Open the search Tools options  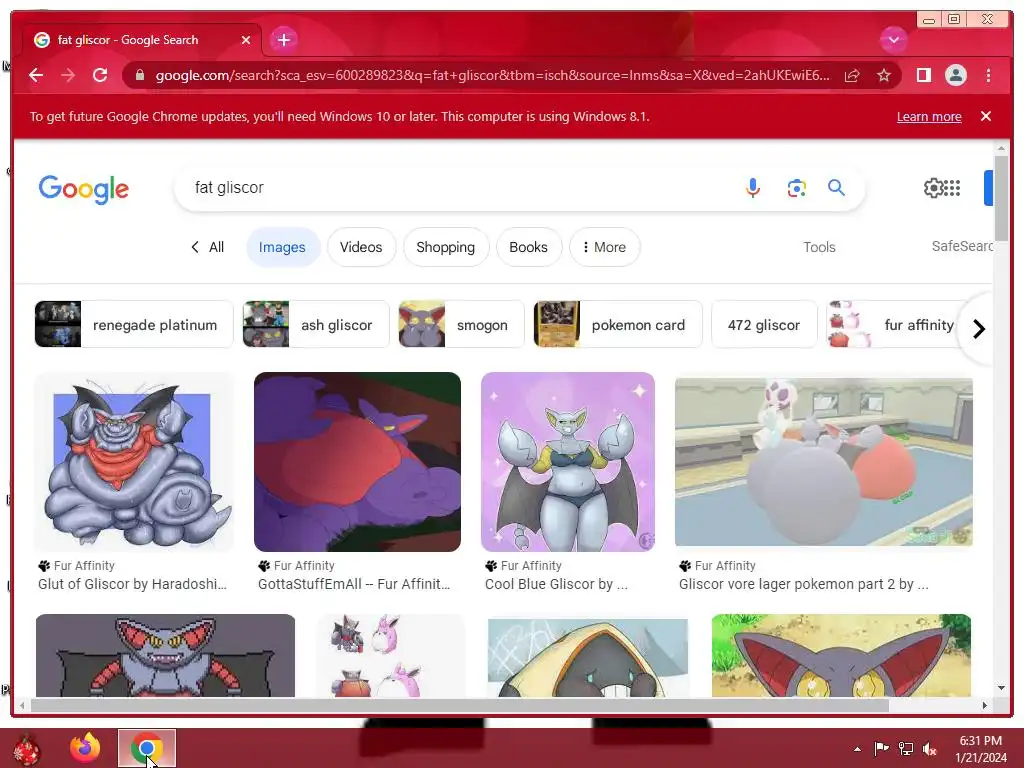pos(819,248)
